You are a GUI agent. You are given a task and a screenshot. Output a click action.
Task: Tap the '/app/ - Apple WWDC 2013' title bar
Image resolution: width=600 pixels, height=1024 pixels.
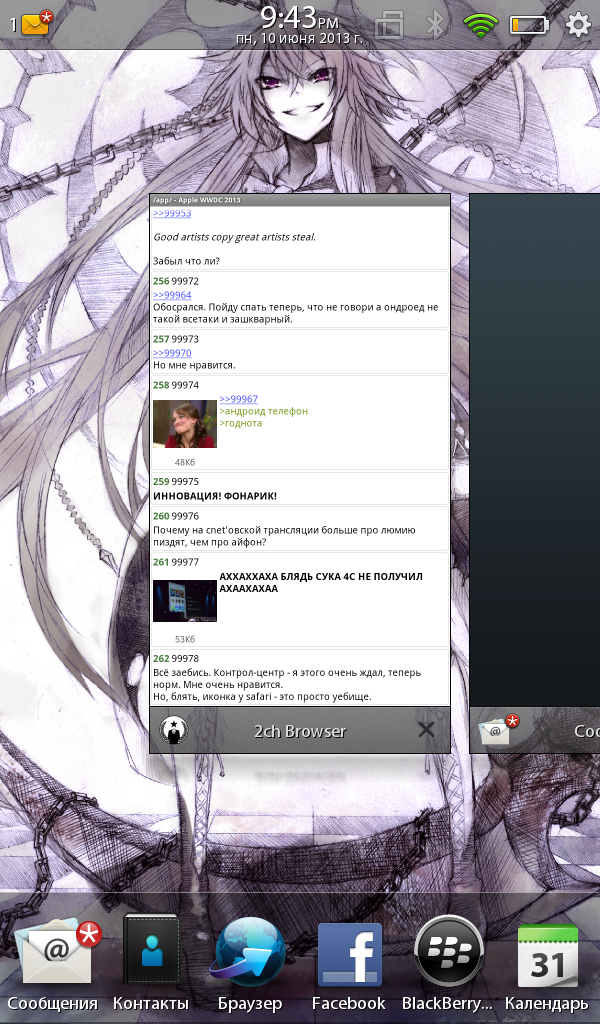tap(300, 200)
